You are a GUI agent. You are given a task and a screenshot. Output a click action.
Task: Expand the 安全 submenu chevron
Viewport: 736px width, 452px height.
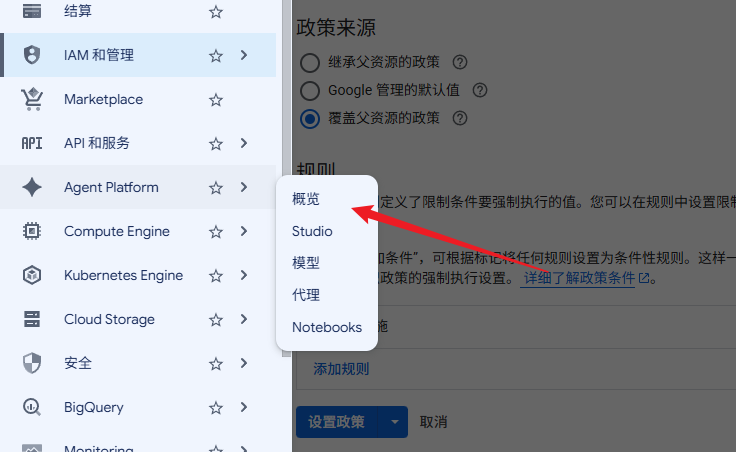tap(244, 363)
